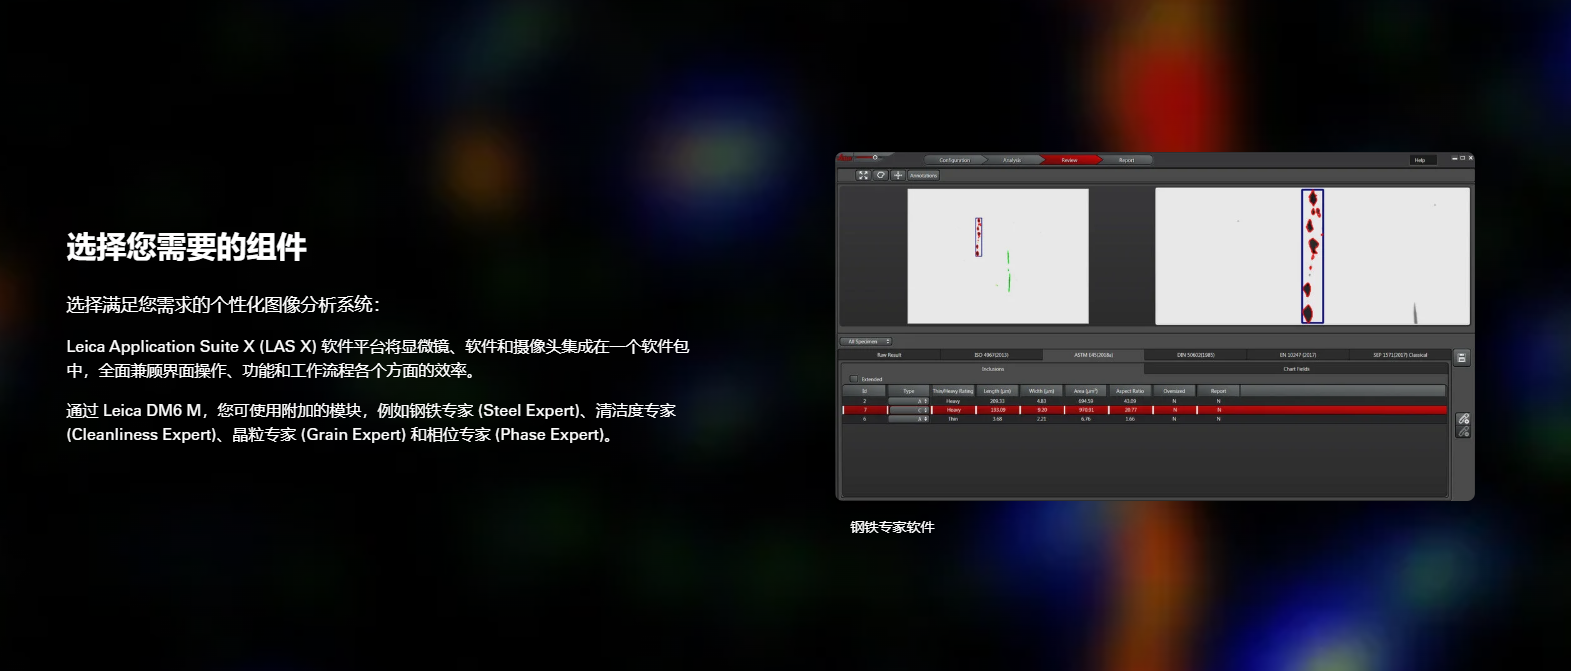Sort by the Area column header
This screenshot has width=1571, height=671.
coord(1085,391)
